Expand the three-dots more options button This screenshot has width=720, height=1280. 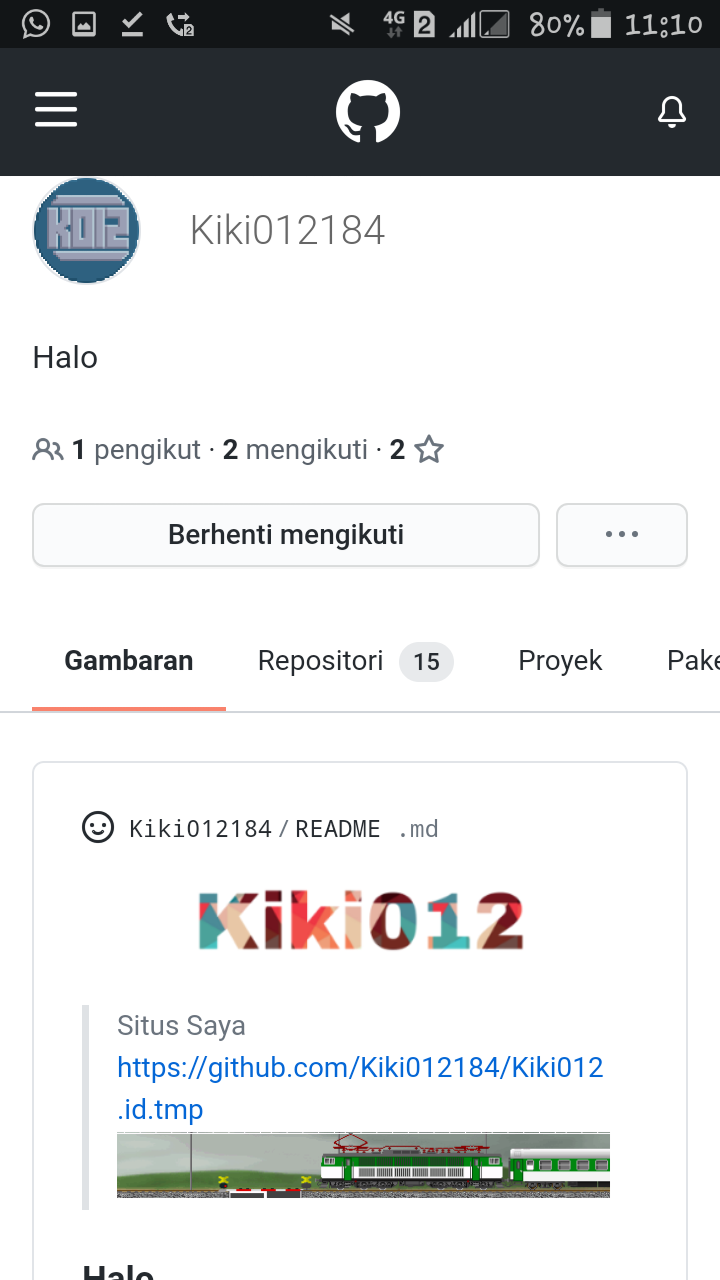[x=622, y=535]
